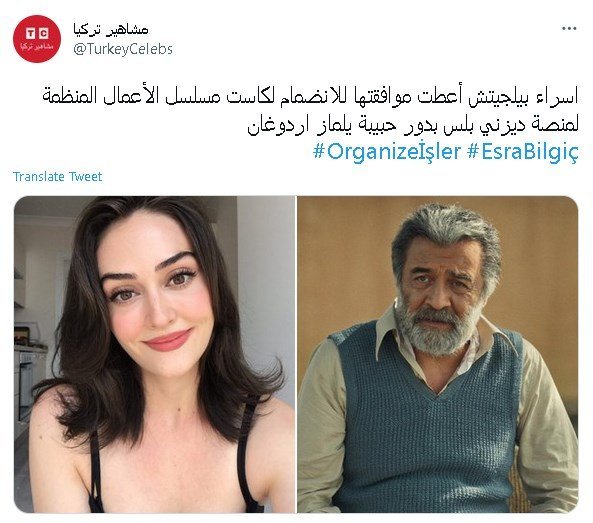593x523 pixels.
Task: Click the Arabic tweet text body
Action: tap(310, 110)
